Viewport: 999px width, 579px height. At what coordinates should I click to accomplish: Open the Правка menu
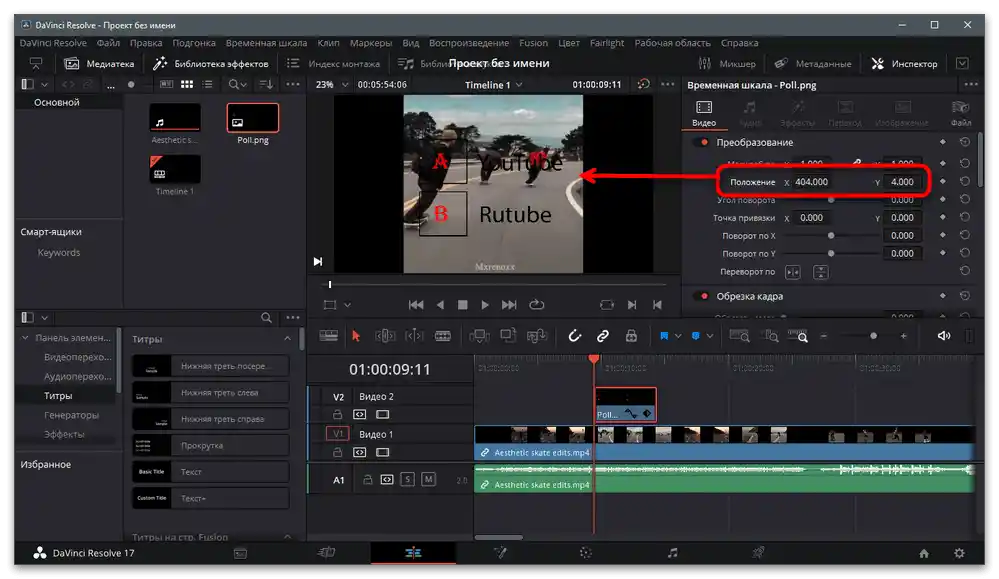pyautogui.click(x=146, y=43)
